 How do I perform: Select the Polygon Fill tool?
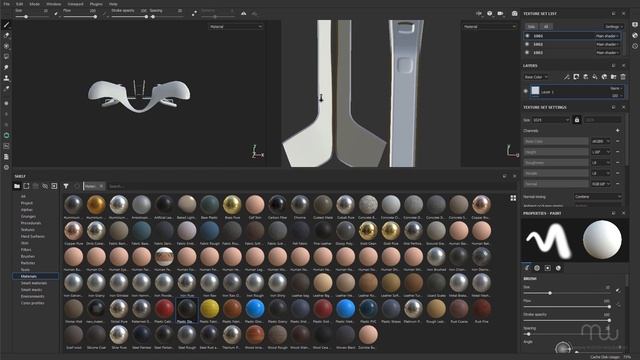(6, 57)
